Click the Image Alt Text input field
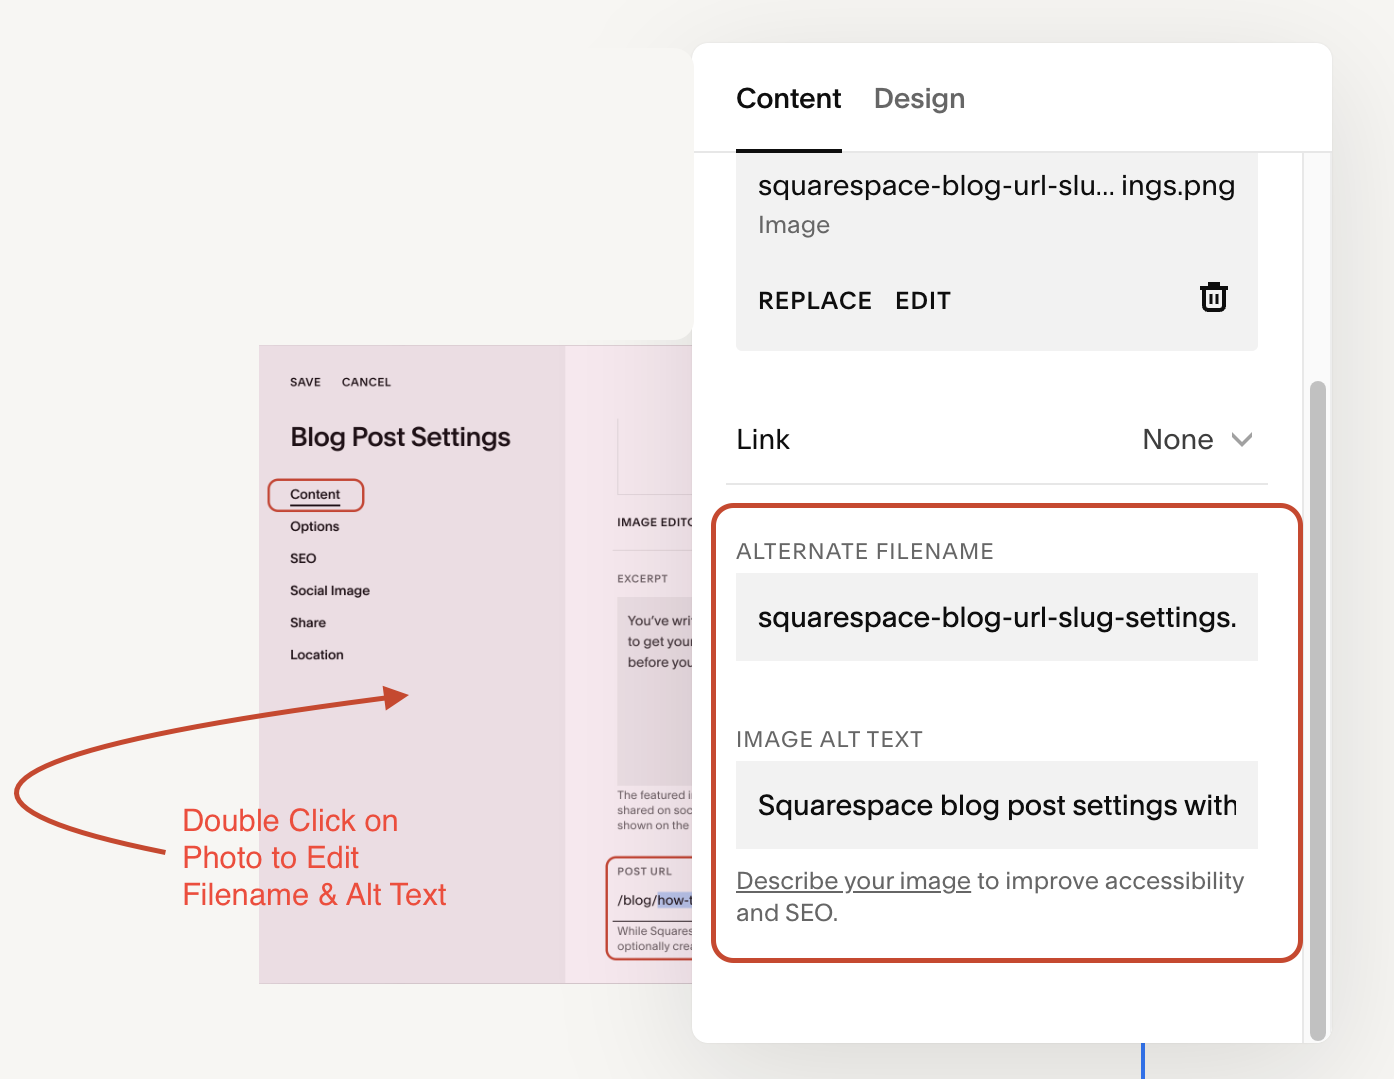 (997, 805)
